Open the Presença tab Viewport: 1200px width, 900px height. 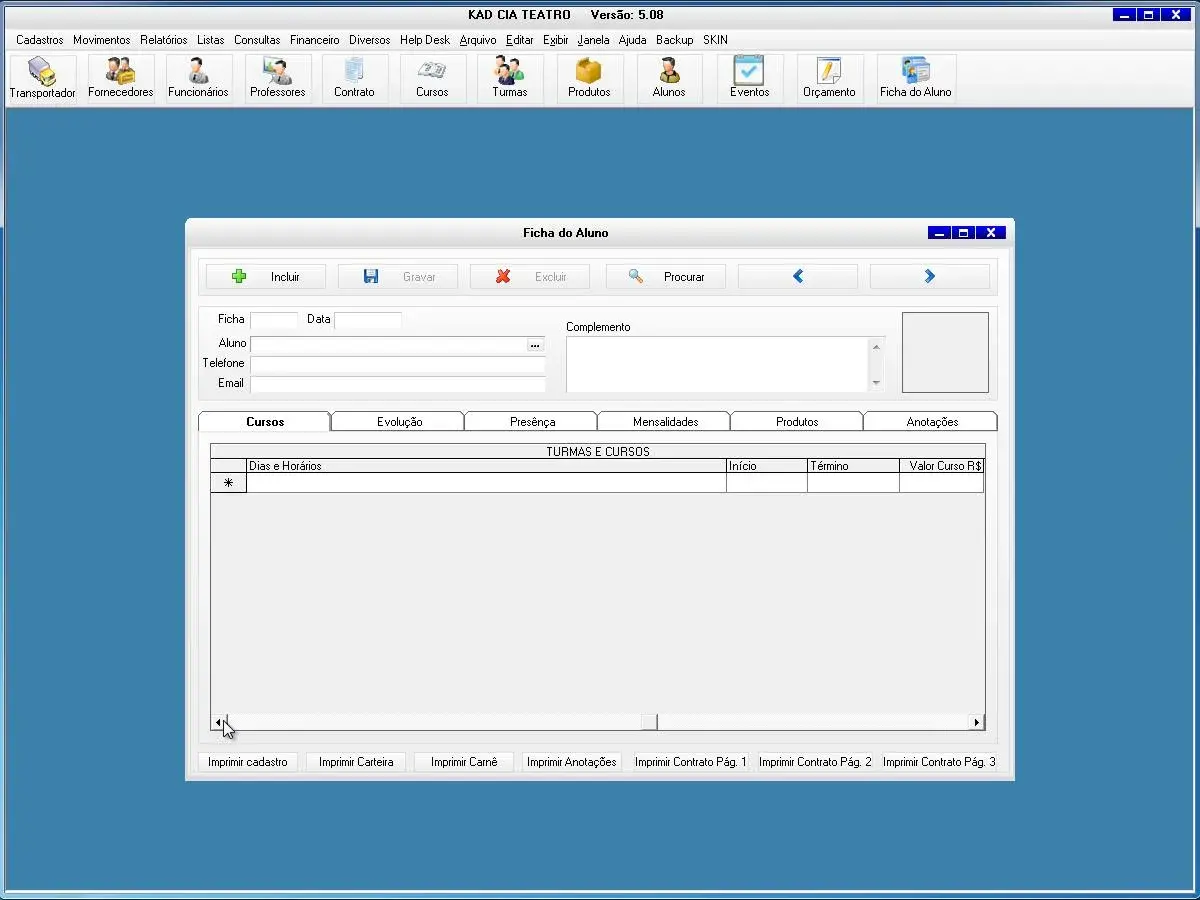pyautogui.click(x=532, y=422)
